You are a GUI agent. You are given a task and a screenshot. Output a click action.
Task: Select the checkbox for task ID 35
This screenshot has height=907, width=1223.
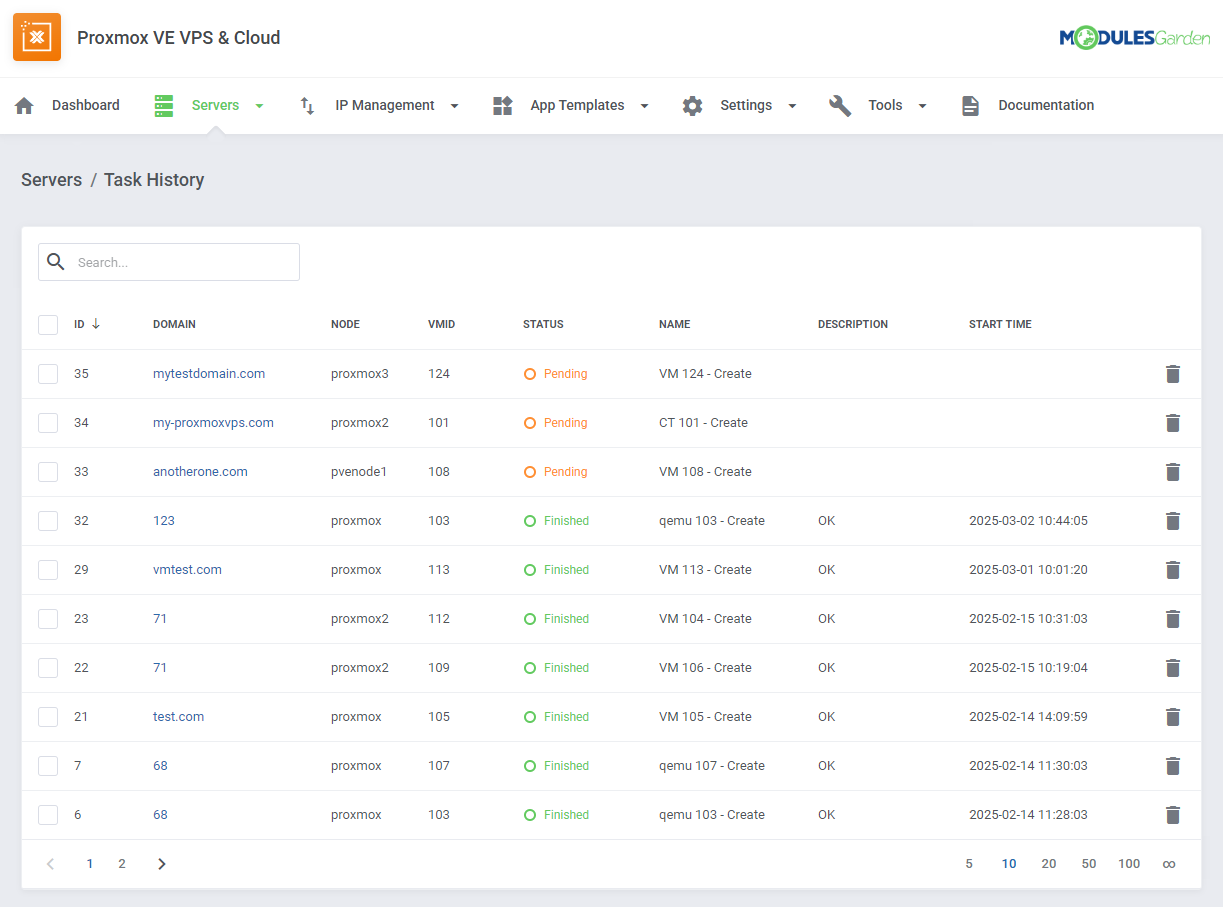[47, 373]
